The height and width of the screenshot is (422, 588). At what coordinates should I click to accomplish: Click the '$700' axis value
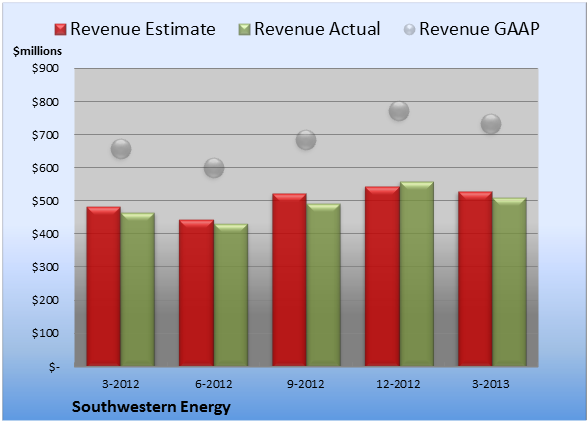45,135
